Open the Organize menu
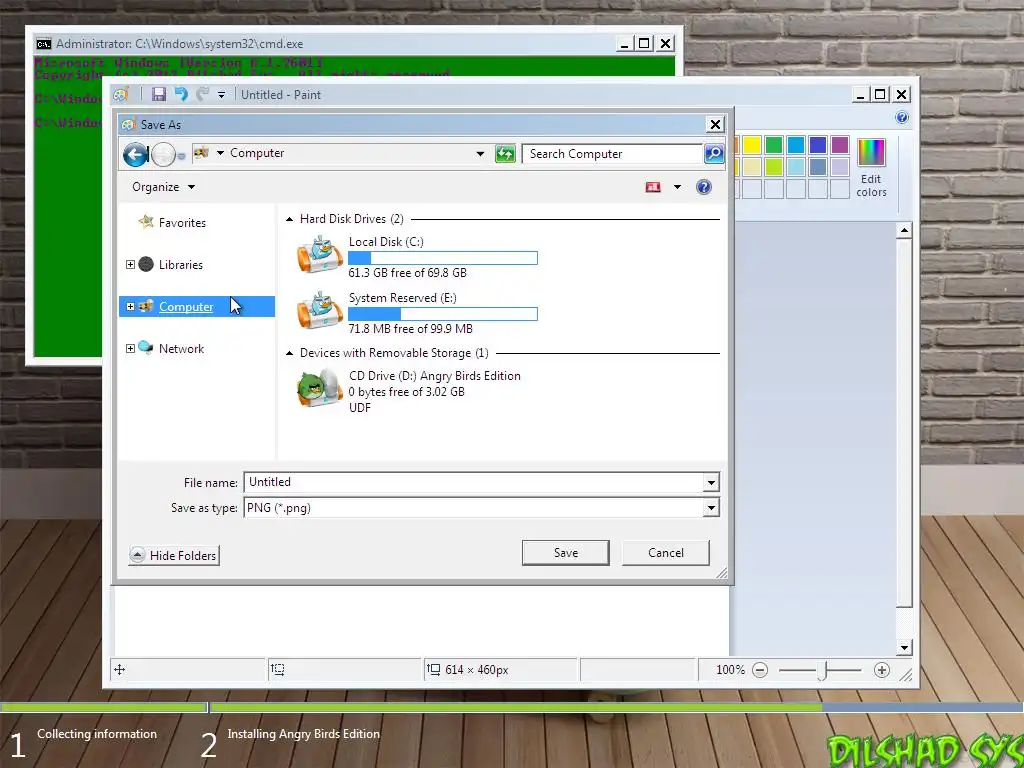The width and height of the screenshot is (1024, 768). click(163, 187)
